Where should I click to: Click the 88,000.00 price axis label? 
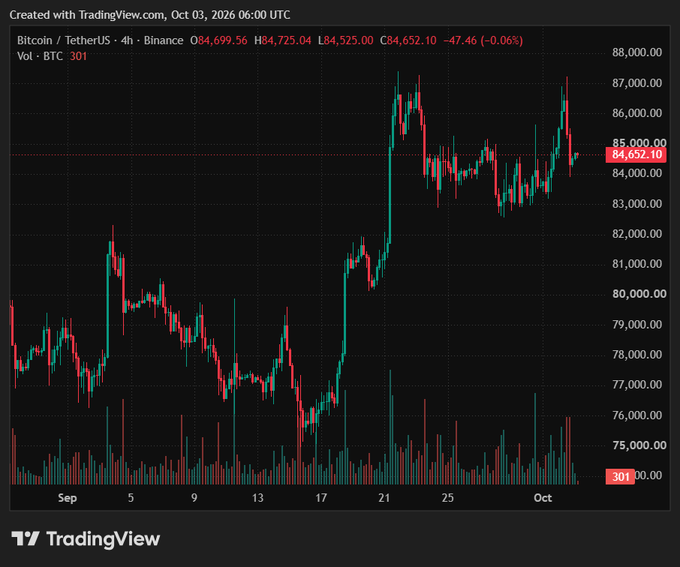pos(637,52)
